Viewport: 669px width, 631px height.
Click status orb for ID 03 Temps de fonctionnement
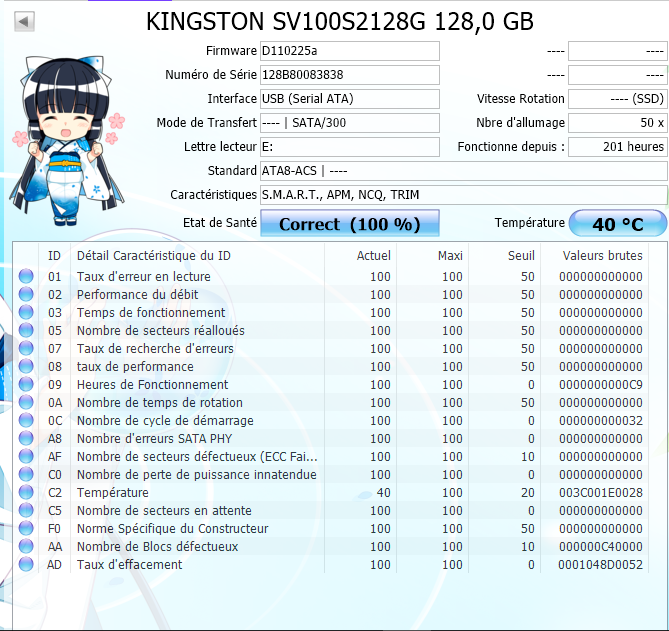(x=26, y=312)
